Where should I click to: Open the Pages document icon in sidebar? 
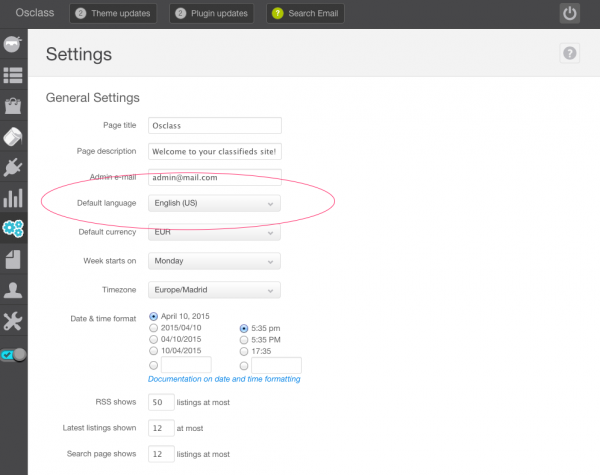pyautogui.click(x=13, y=260)
